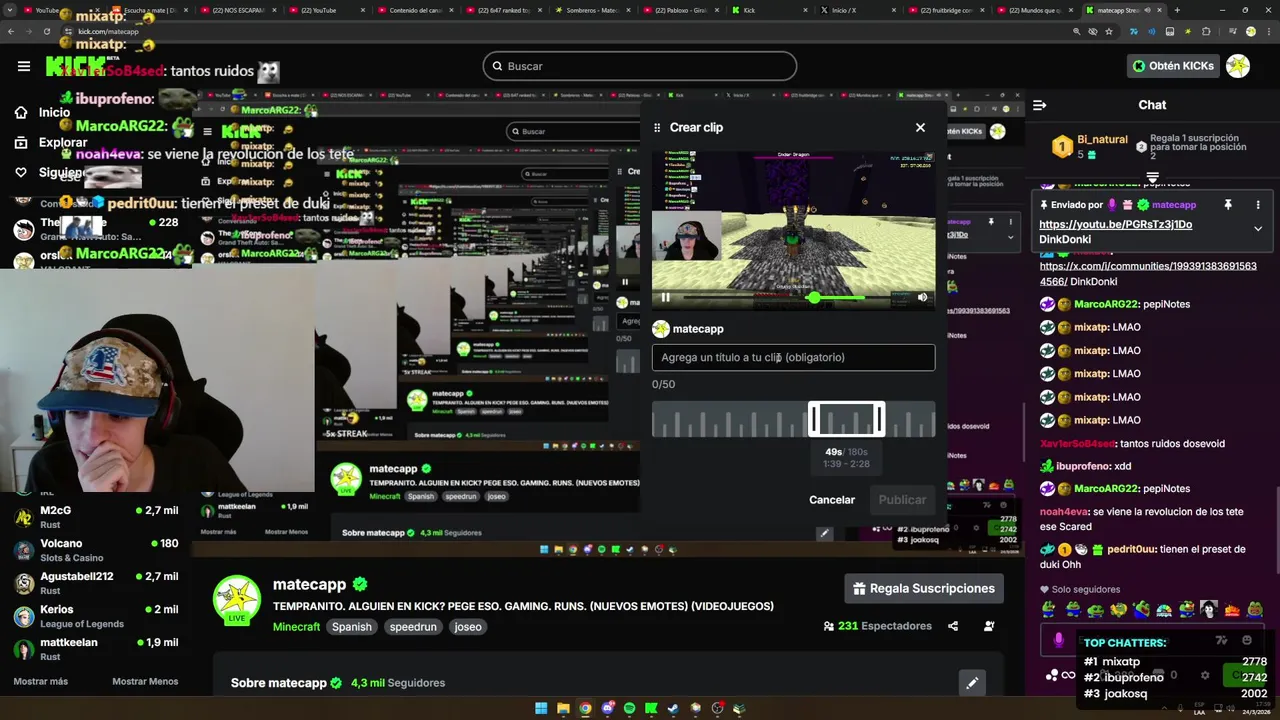This screenshot has width=1280, height=720.
Task: Focus the clip title input field
Action: point(793,357)
